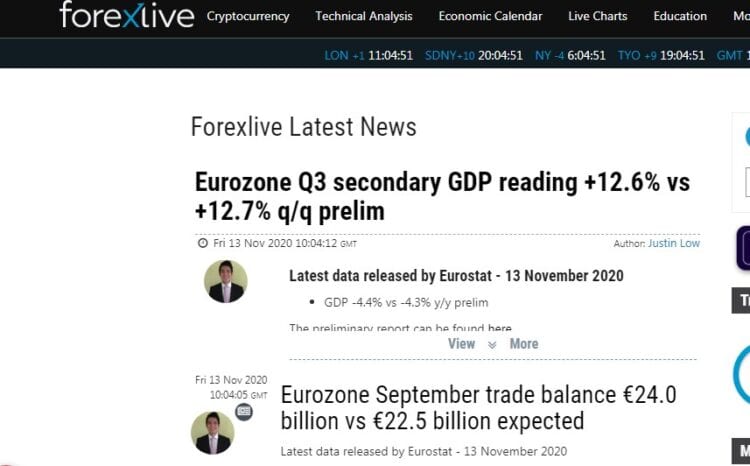
Task: Click Justin Low's avatar in the GDP article
Action: pos(226,281)
